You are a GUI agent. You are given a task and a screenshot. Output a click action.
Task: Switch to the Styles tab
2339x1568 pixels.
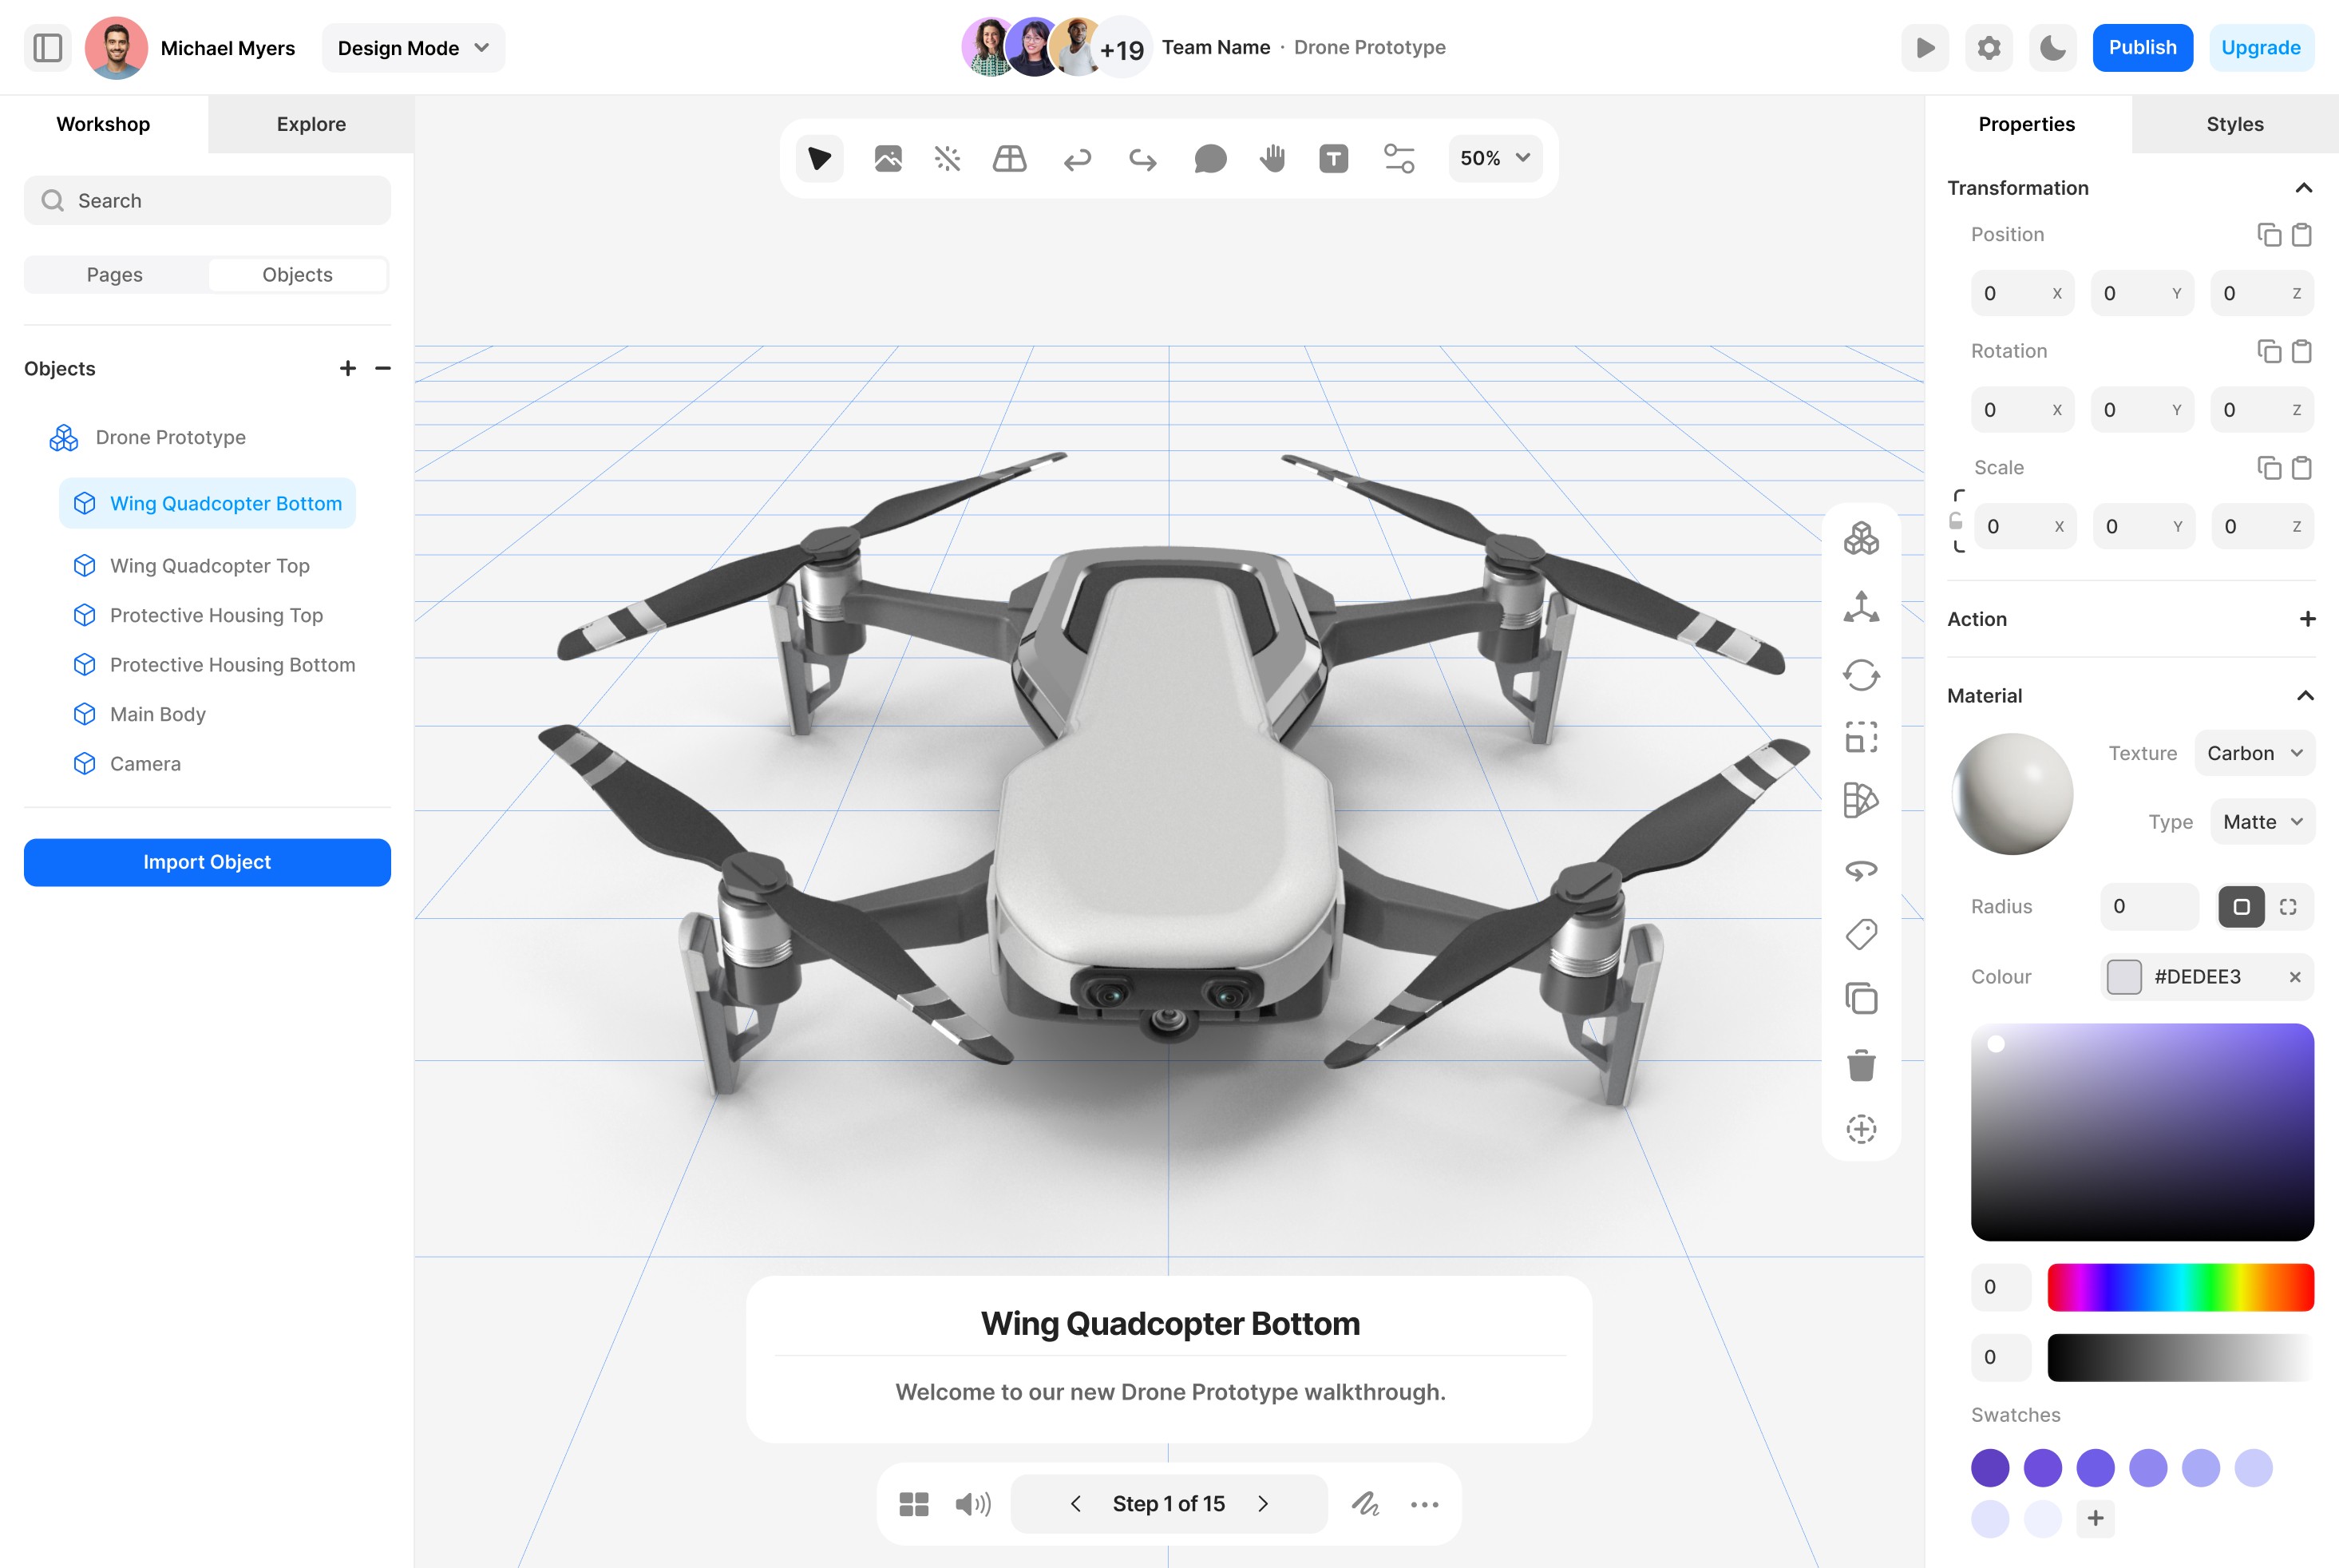pyautogui.click(x=2234, y=124)
